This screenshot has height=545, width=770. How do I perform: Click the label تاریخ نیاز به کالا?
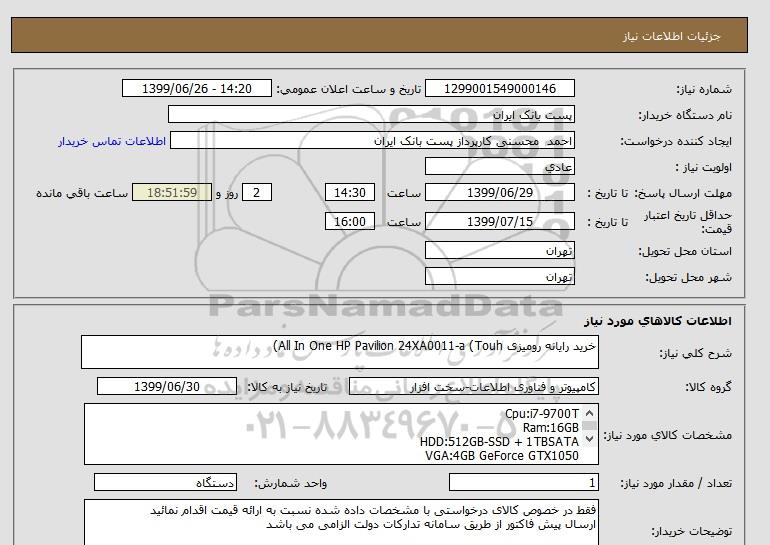tap(287, 387)
